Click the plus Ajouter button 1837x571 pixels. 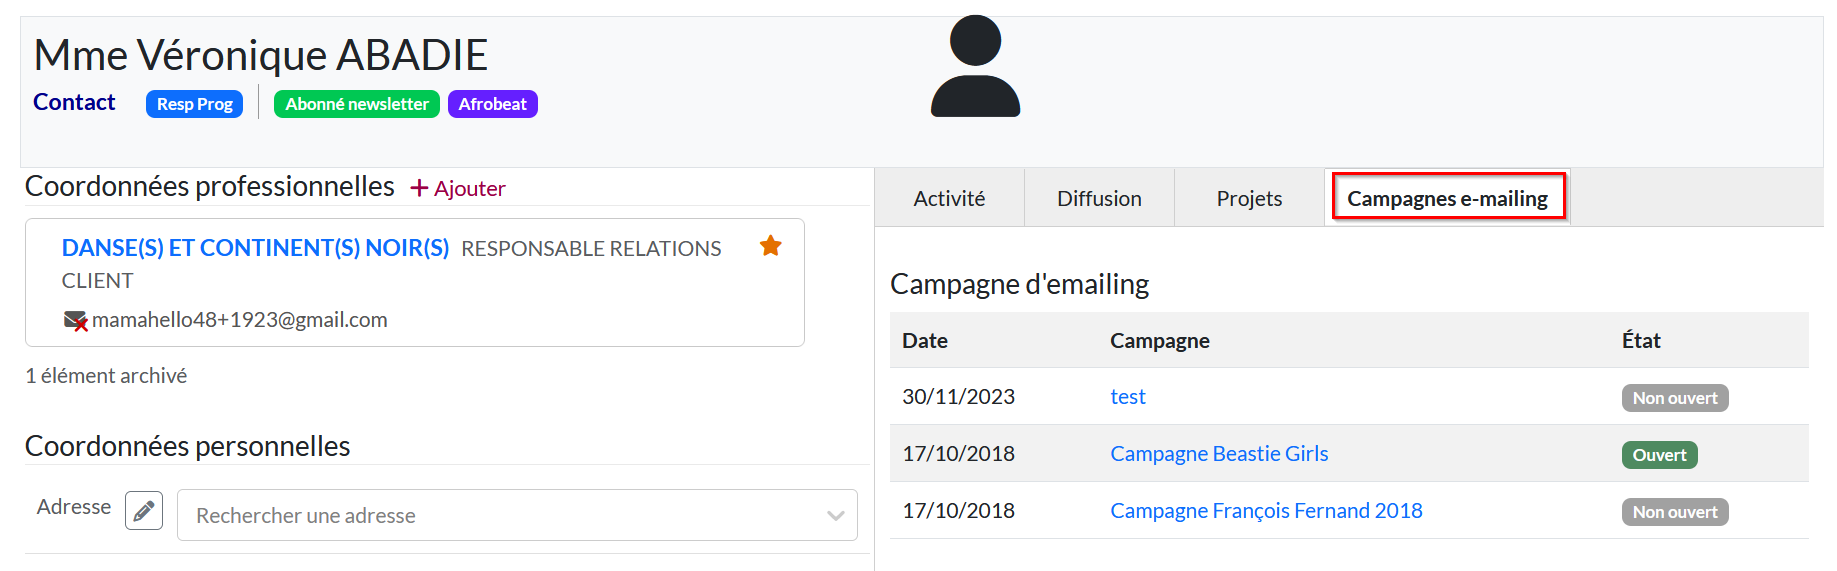point(458,188)
